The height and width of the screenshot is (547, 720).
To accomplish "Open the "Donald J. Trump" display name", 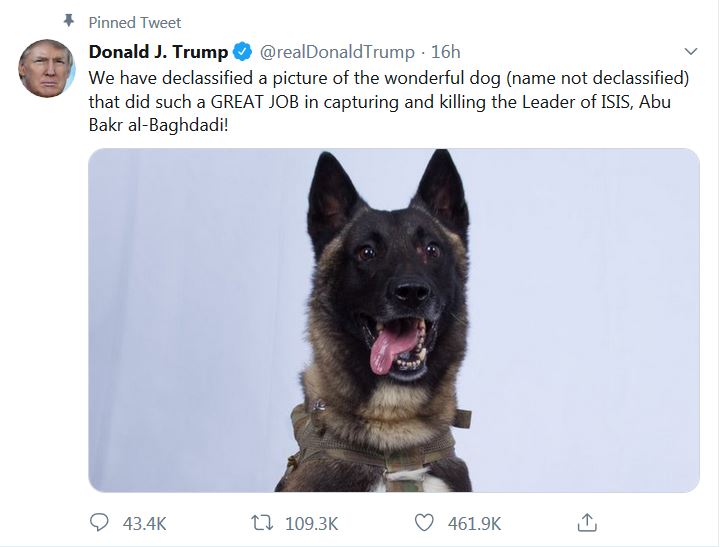I will point(158,51).
